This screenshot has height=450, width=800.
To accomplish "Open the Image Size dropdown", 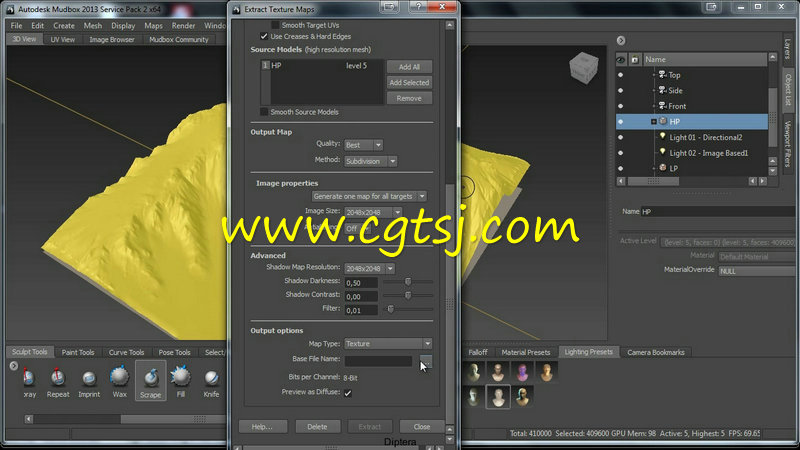I will point(373,212).
